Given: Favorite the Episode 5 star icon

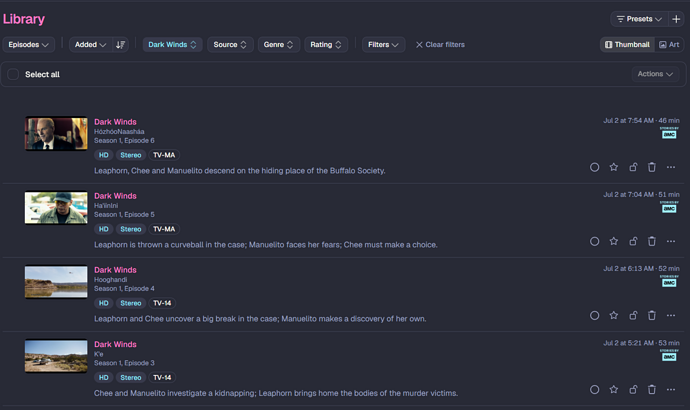Looking at the screenshot, I should coord(613,241).
